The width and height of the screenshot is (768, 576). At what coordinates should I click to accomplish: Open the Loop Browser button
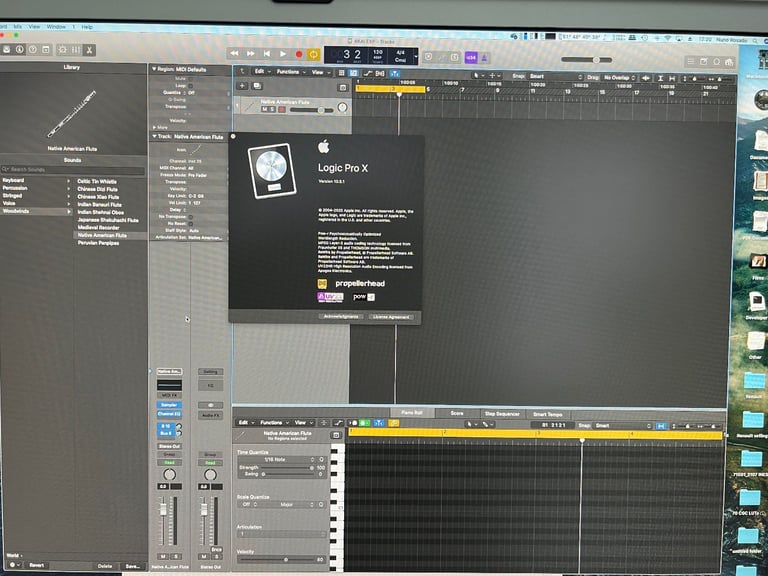click(716, 62)
